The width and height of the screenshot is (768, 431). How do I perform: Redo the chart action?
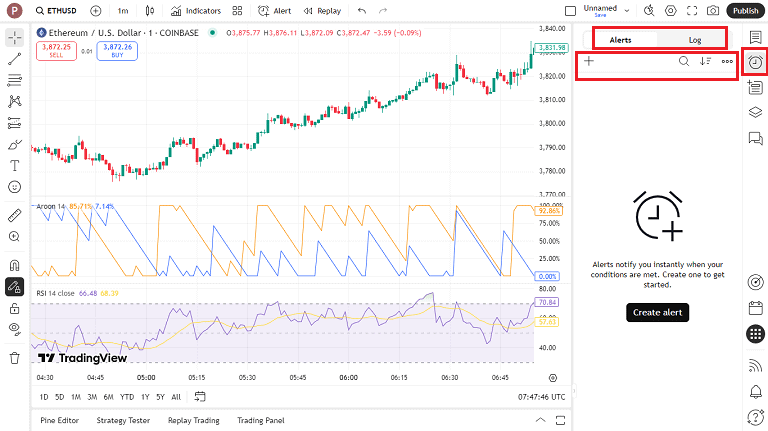coord(383,11)
